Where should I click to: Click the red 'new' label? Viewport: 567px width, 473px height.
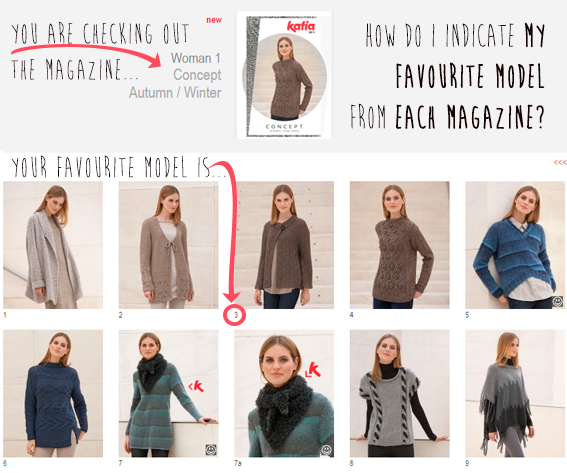214,20
